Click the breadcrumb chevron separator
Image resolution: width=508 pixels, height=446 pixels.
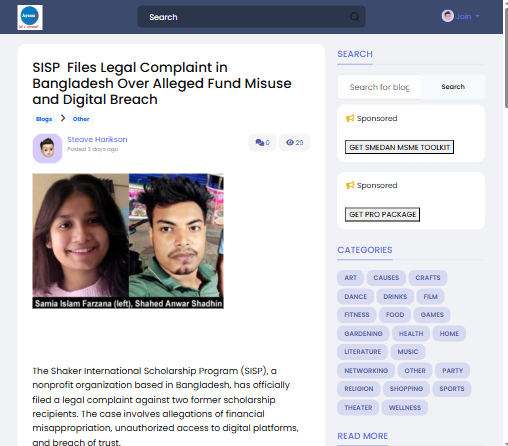[x=63, y=118]
